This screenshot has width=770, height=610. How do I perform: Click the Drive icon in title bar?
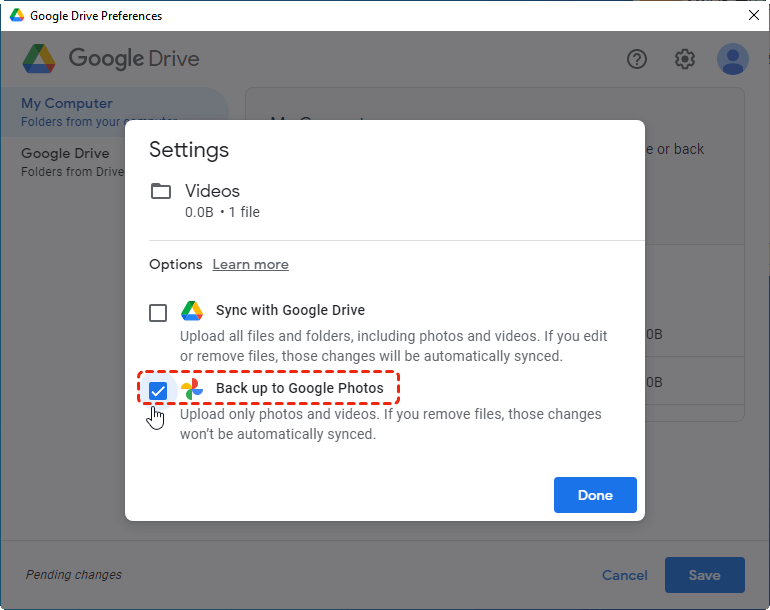click(x=17, y=16)
